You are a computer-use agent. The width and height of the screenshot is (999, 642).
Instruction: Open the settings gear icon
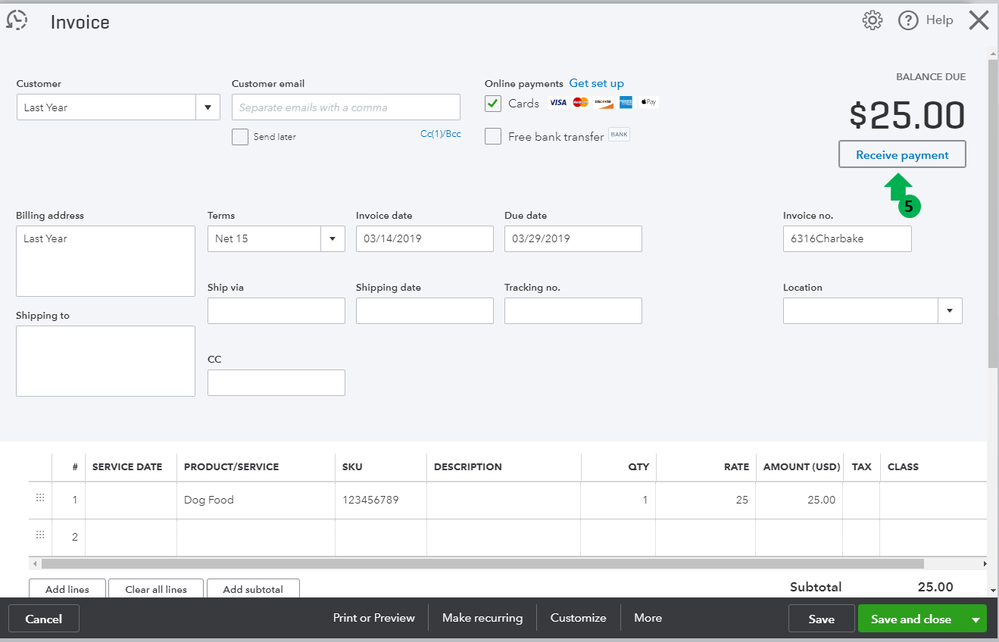coord(872,20)
